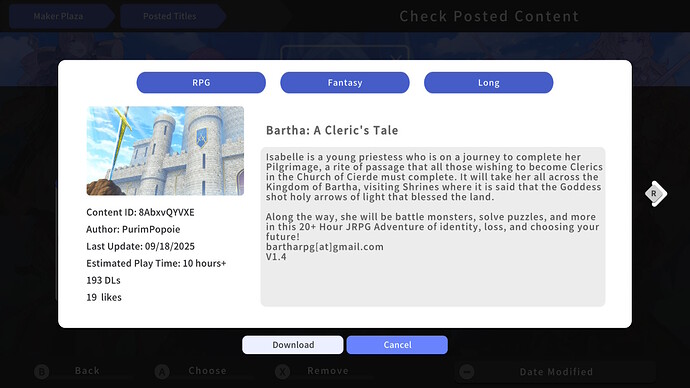The image size is (690, 388).
Task: Select the Long length tag
Action: tap(488, 83)
